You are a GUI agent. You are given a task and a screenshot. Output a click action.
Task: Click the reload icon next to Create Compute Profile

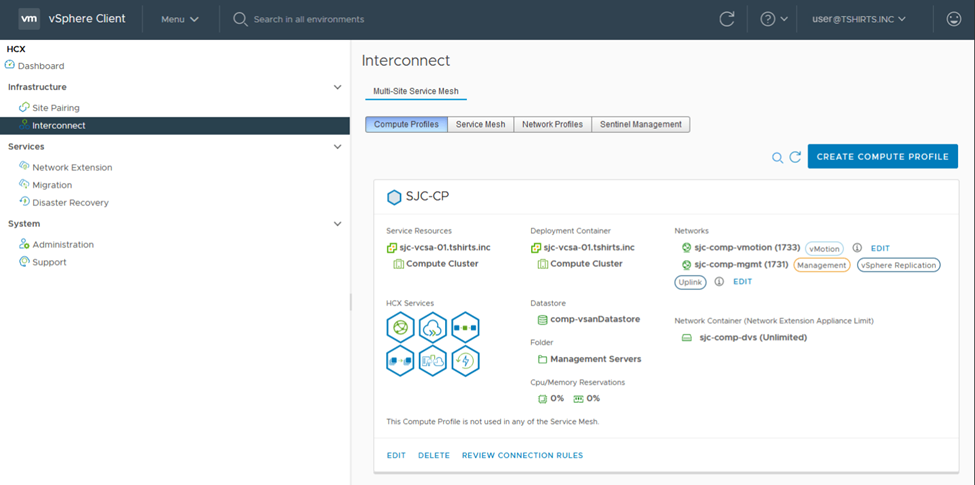[795, 157]
